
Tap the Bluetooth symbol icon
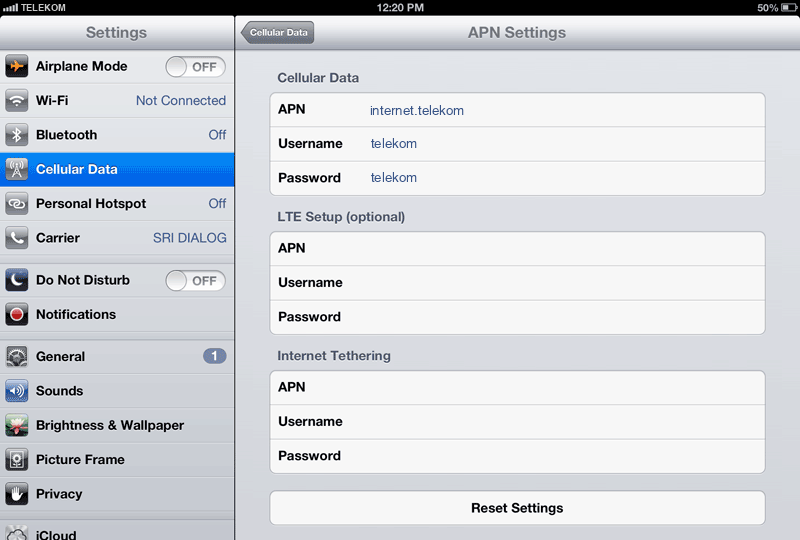[16, 135]
